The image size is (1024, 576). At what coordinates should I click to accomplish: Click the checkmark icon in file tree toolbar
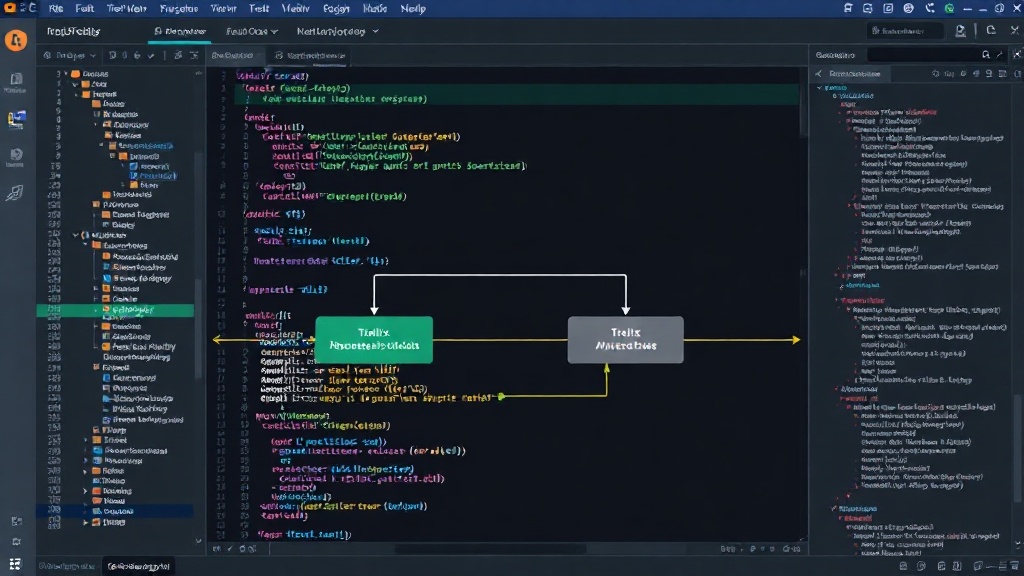coord(152,56)
